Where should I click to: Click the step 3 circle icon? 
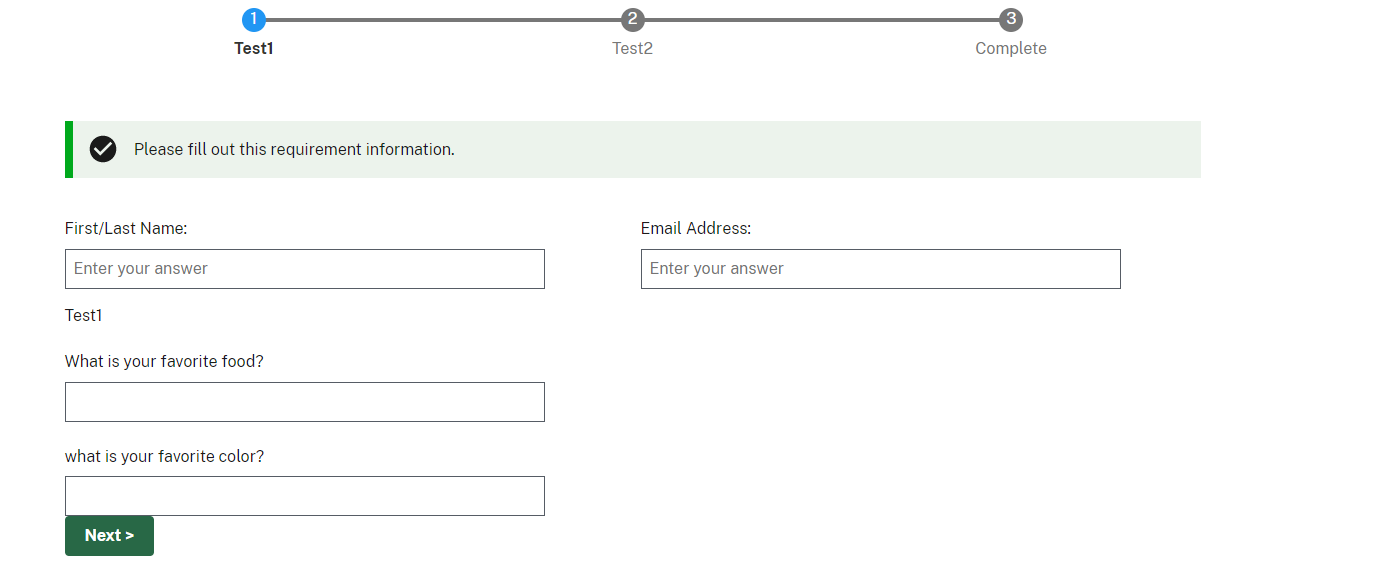[1011, 19]
